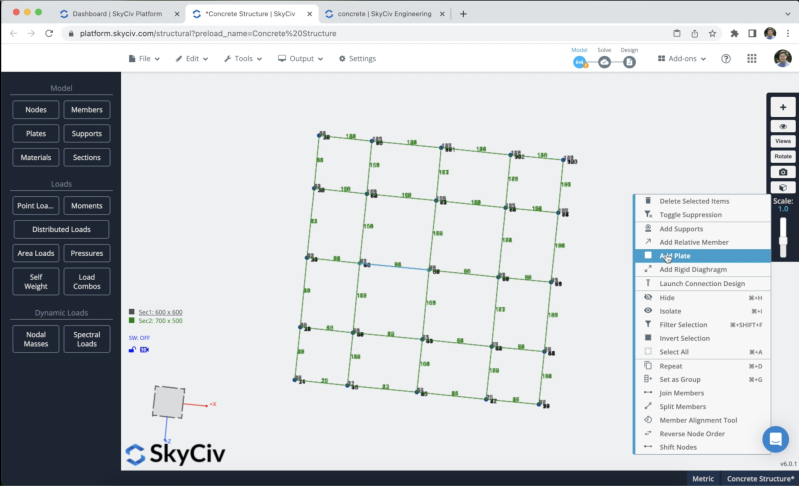Click the Rotate button on right toolbar
This screenshot has height=486, width=799.
point(783,156)
